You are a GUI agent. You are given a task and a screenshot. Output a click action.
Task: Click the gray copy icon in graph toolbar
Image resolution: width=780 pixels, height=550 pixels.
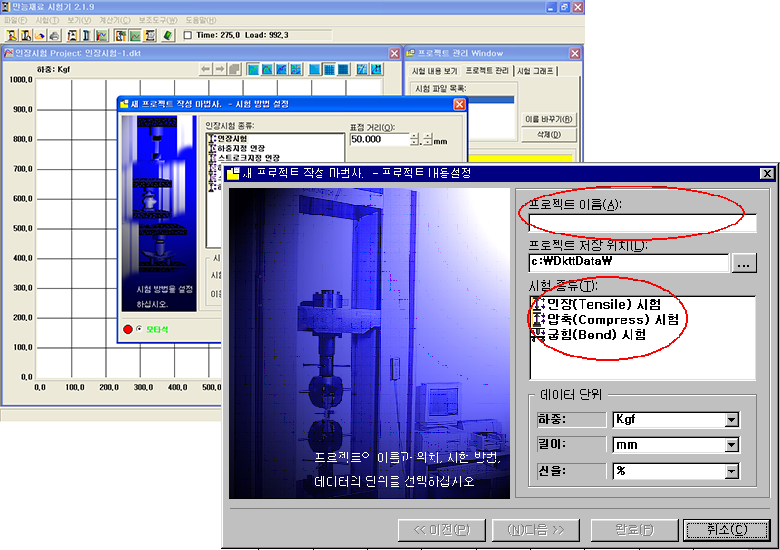[234, 69]
